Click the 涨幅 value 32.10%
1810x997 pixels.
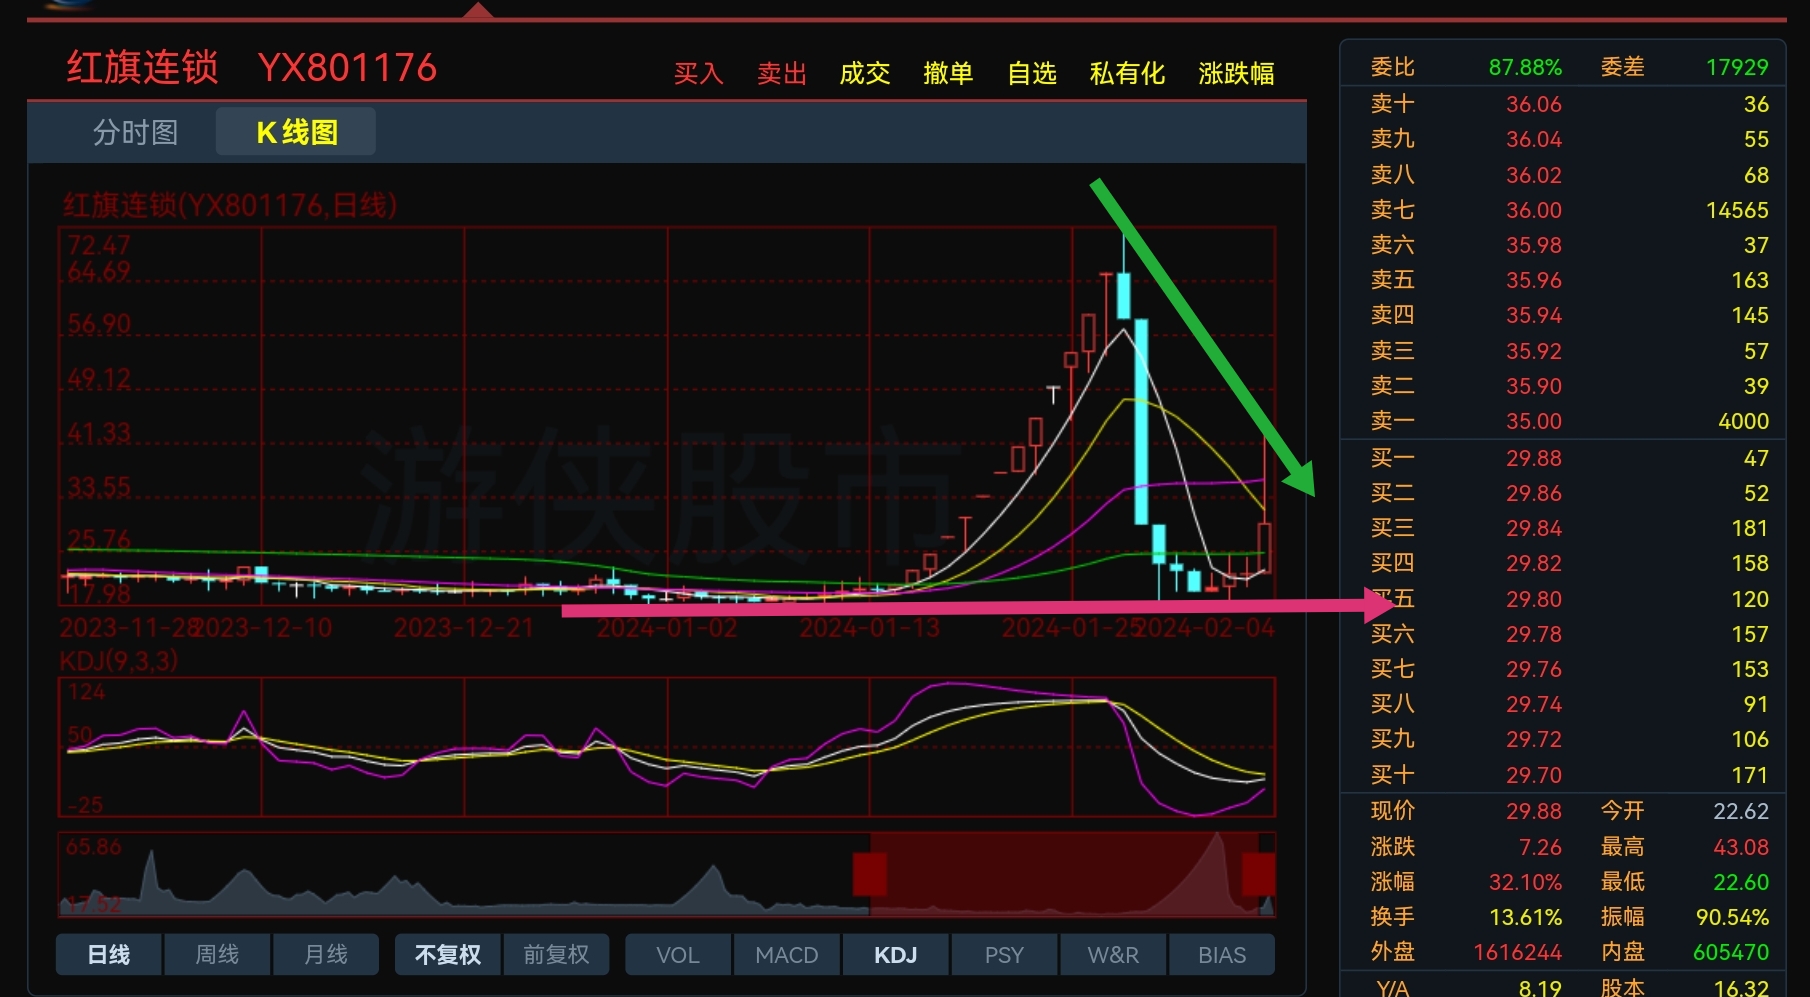pos(1525,882)
